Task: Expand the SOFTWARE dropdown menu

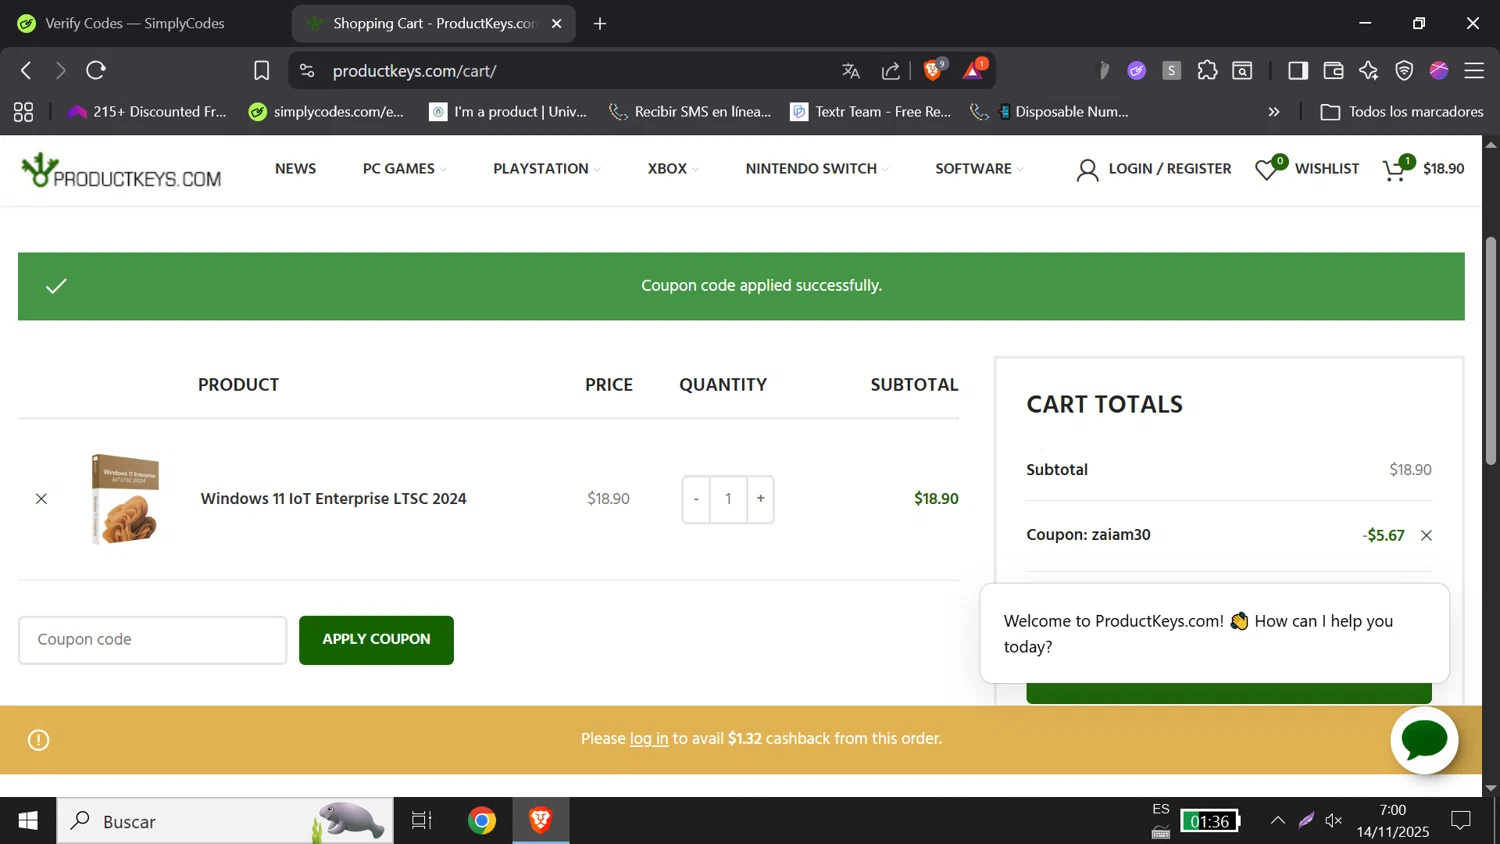Action: 979,168
